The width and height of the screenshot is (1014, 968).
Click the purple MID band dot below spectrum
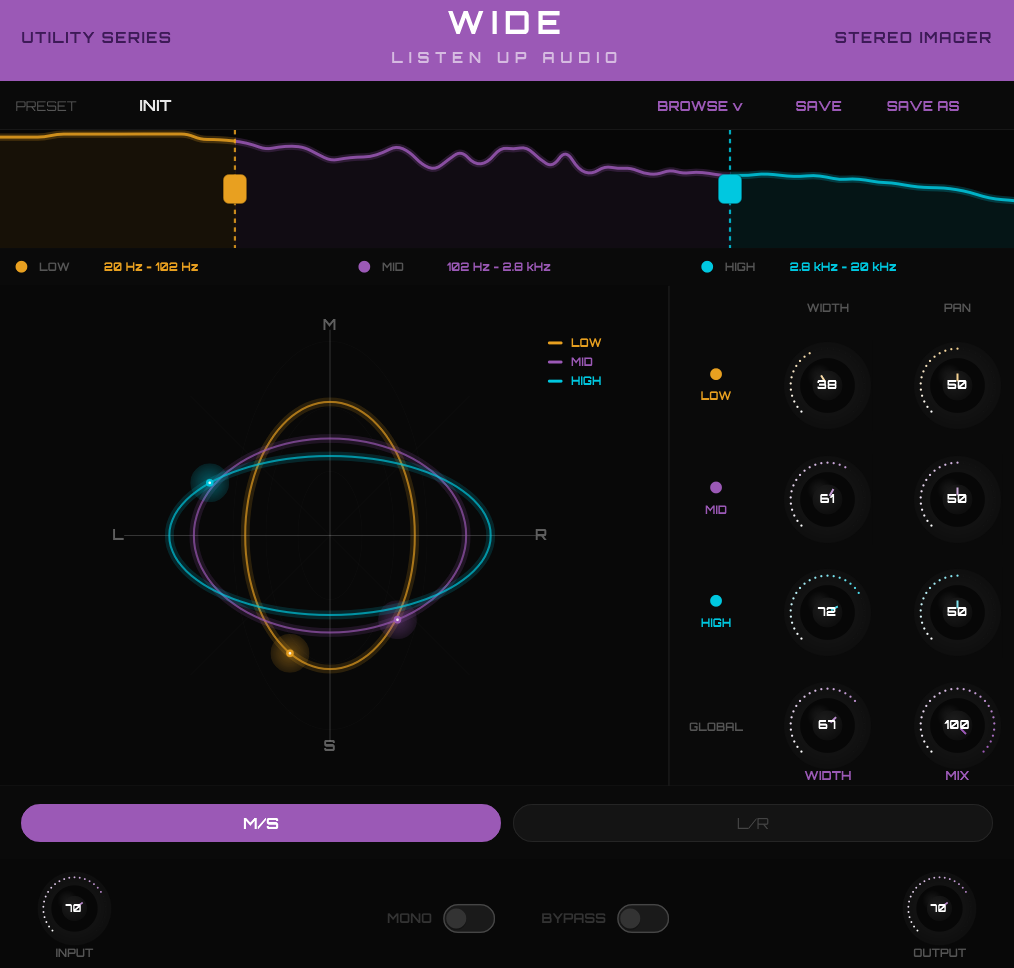pos(364,267)
